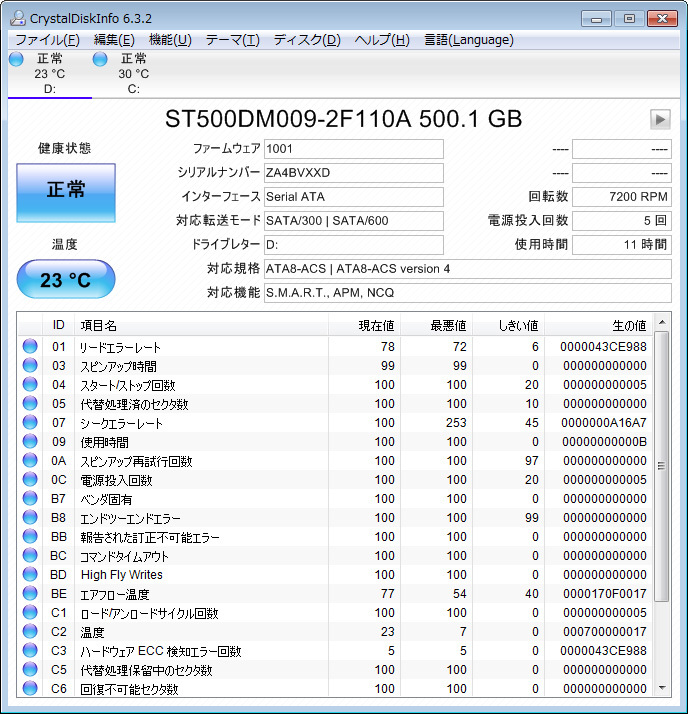Click status icon of row 07 シークエラーレート

coord(30,422)
